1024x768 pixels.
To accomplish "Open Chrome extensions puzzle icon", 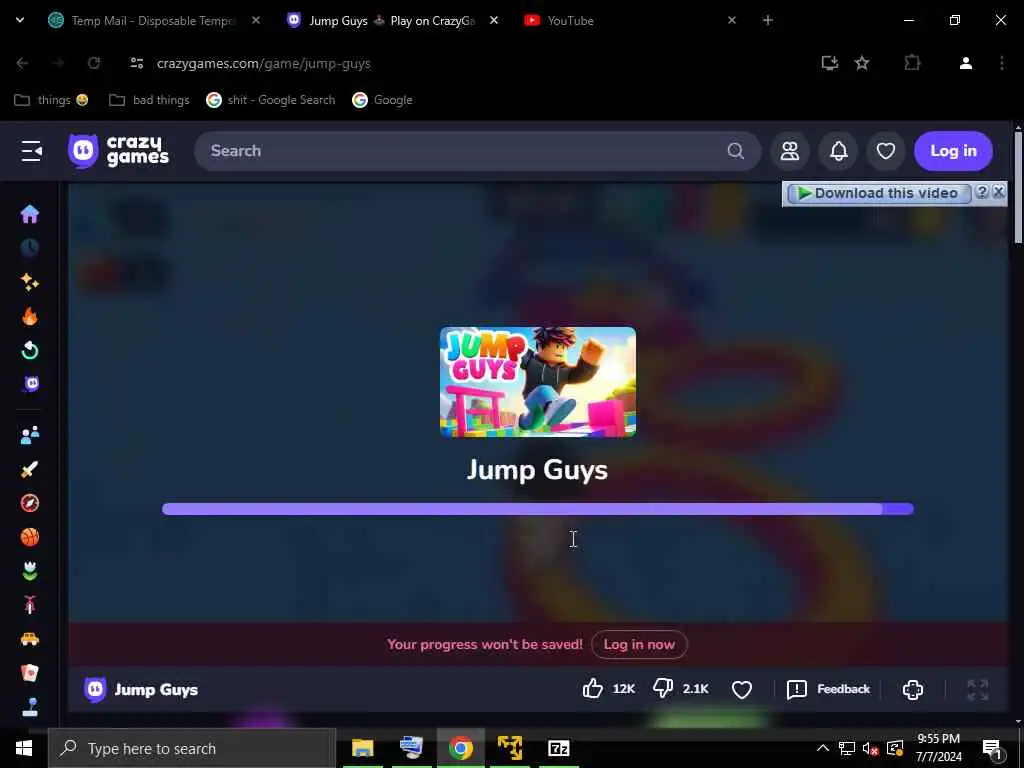I will point(912,63).
